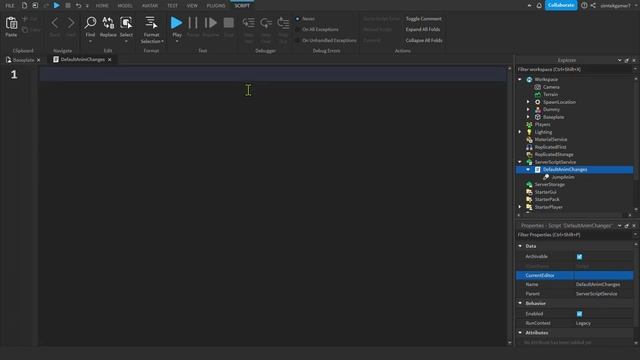Image resolution: width=640 pixels, height=360 pixels.
Task: Navigate Back in the script editor
Action: [x=55, y=23]
